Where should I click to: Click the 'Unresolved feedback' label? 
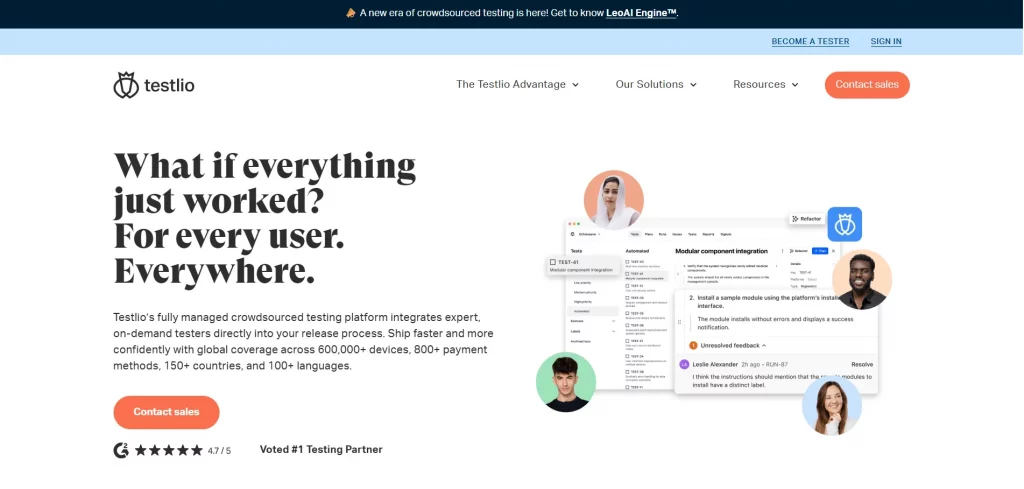730,345
